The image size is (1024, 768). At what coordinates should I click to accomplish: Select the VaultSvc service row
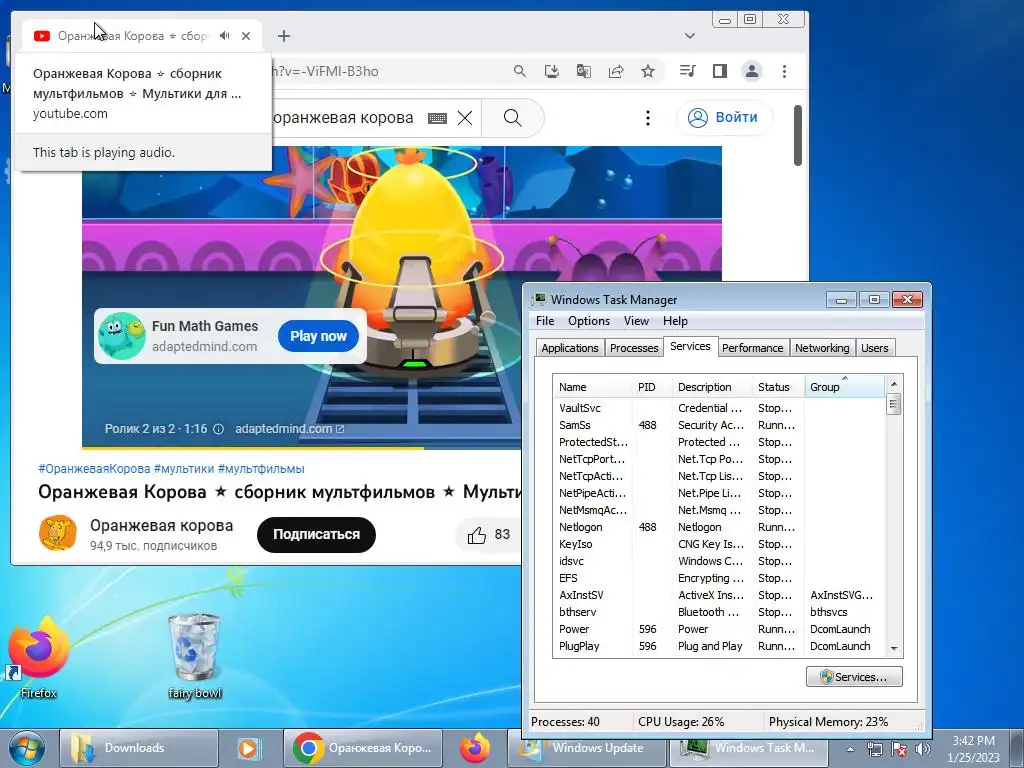(x=719, y=408)
